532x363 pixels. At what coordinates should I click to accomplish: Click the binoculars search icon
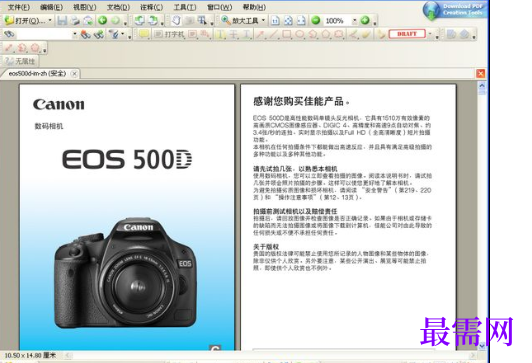(x=9, y=34)
